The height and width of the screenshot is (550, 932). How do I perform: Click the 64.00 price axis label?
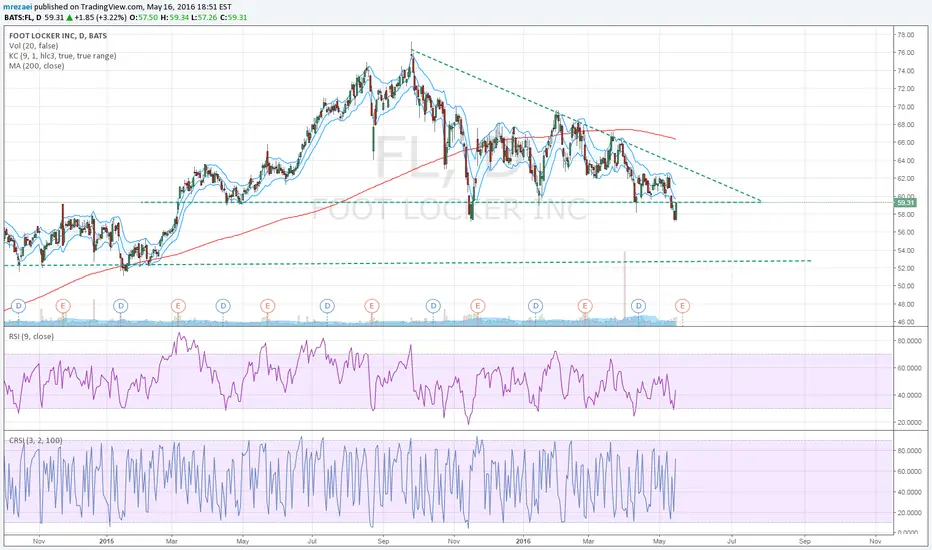point(906,161)
